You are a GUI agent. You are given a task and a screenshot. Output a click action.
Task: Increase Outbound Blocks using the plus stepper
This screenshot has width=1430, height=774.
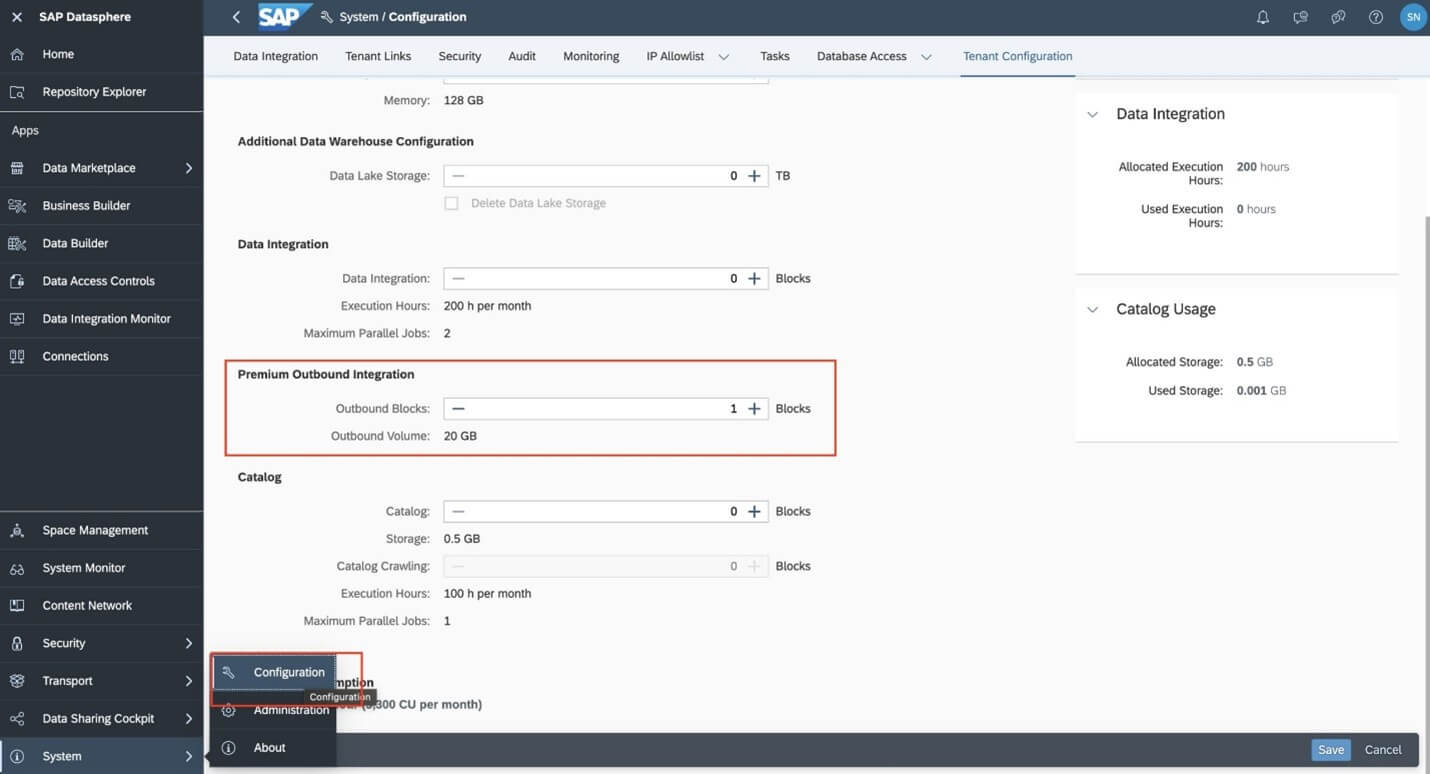click(755, 408)
